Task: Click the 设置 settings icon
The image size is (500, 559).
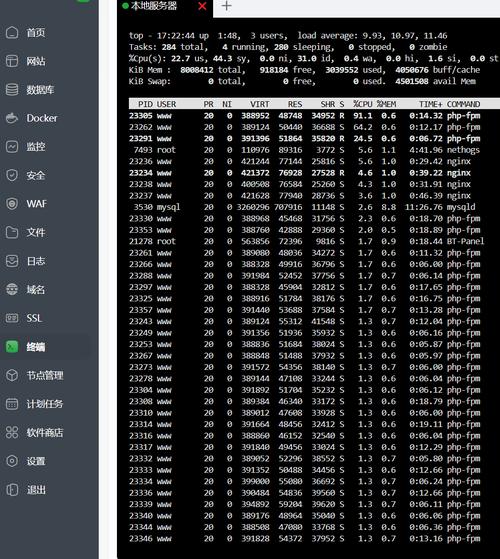Action: pos(12,461)
